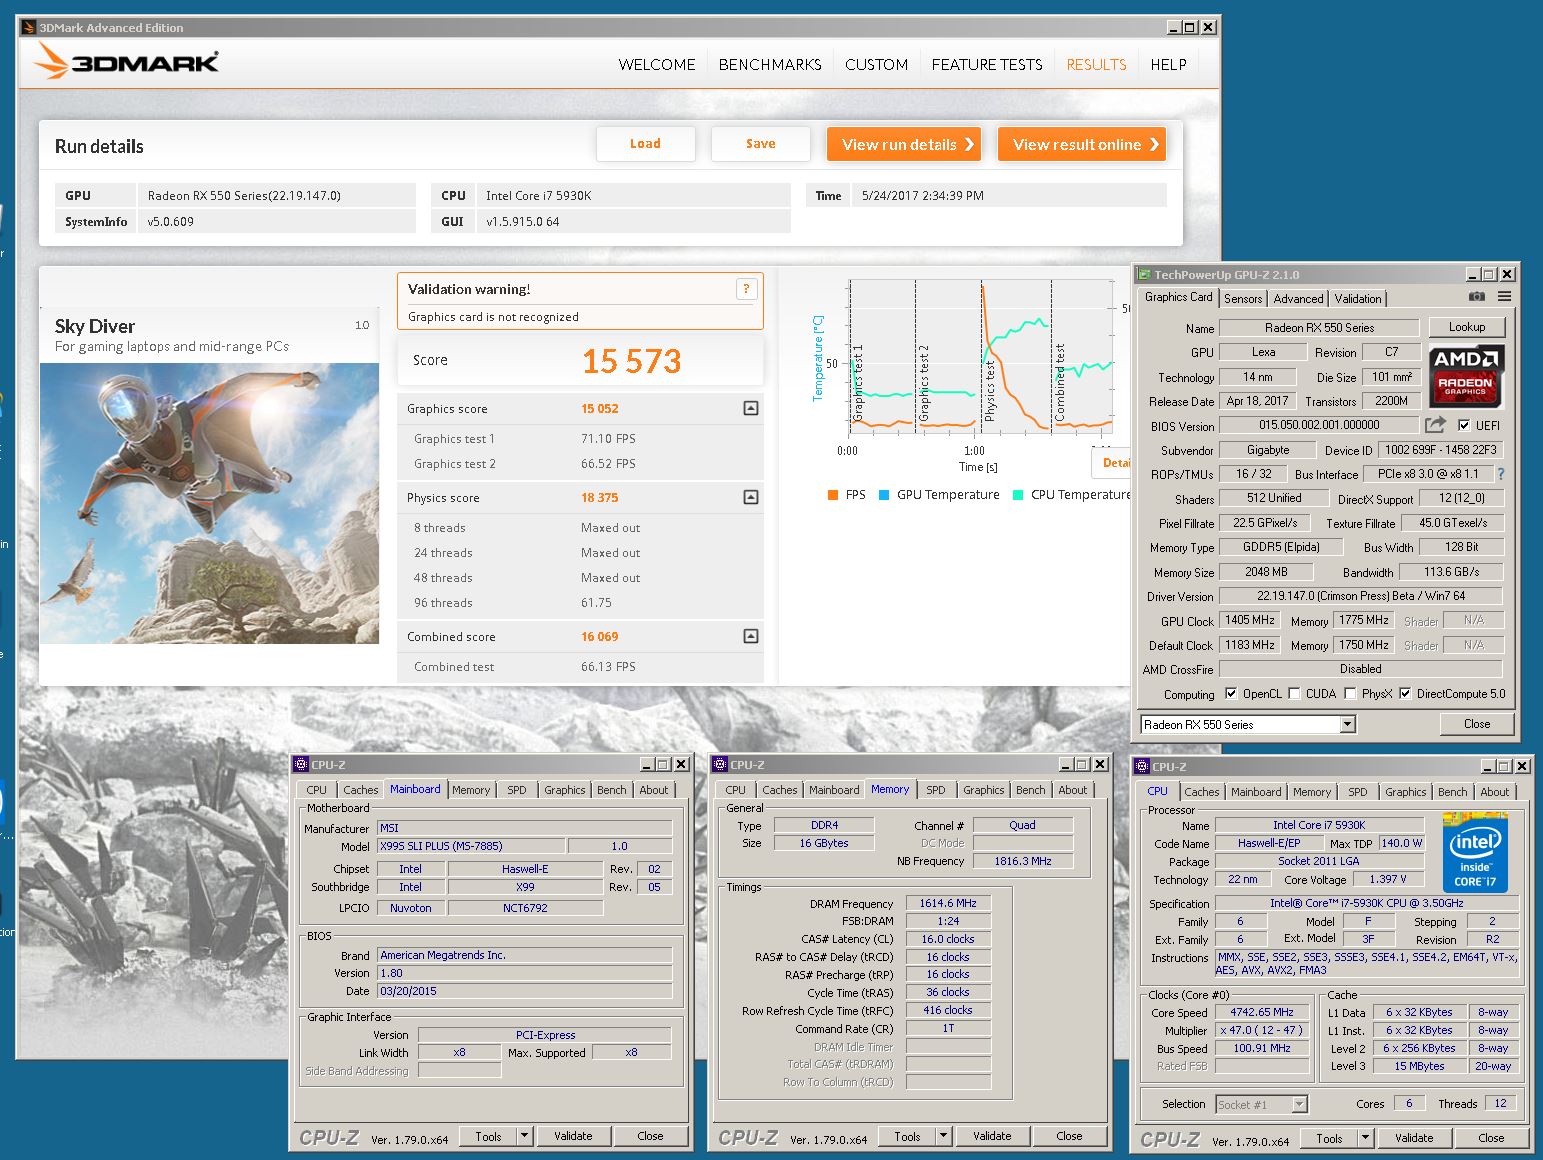This screenshot has width=1543, height=1160.
Task: Open Tools dropdown arrow in CPU-Z Memory window
Action: (x=943, y=1136)
